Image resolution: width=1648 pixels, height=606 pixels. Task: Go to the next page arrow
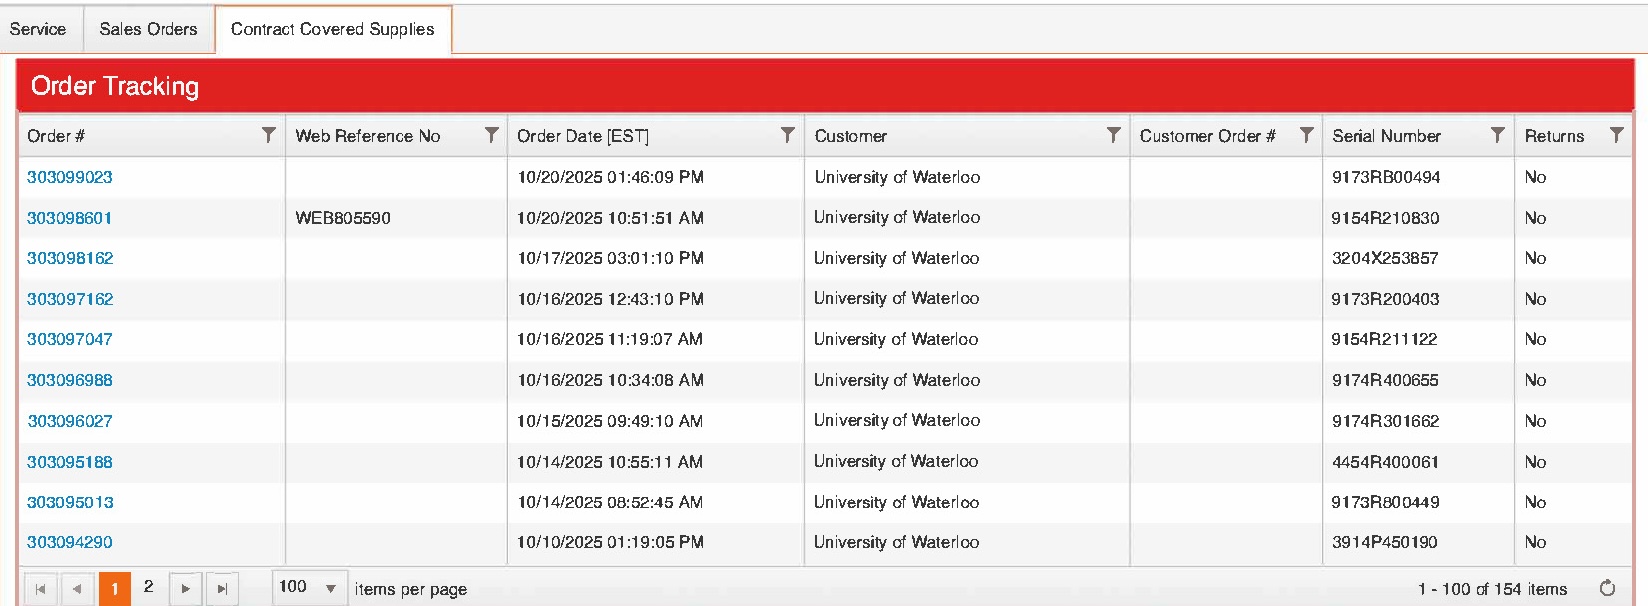(x=185, y=589)
